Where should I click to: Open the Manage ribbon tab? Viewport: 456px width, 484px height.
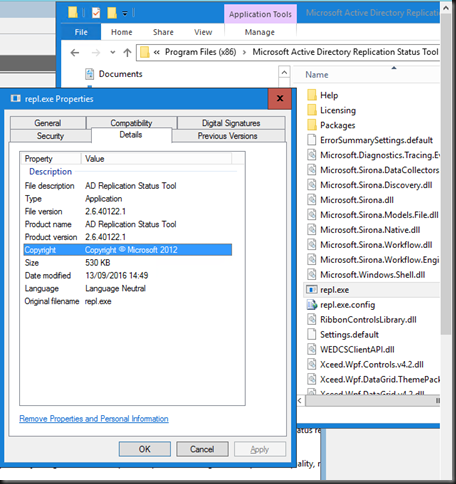[x=260, y=32]
